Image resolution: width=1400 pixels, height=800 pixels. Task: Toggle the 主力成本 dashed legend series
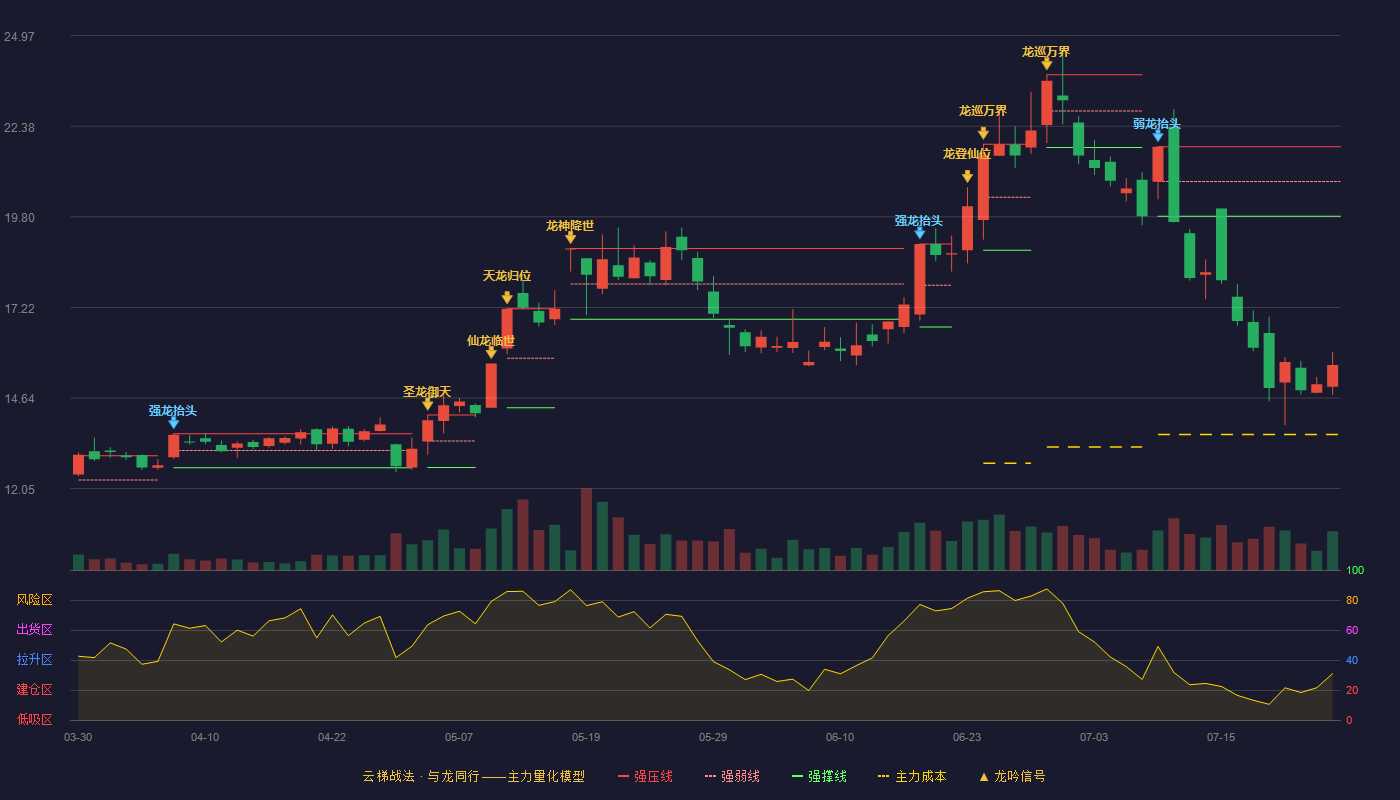pyautogui.click(x=912, y=776)
